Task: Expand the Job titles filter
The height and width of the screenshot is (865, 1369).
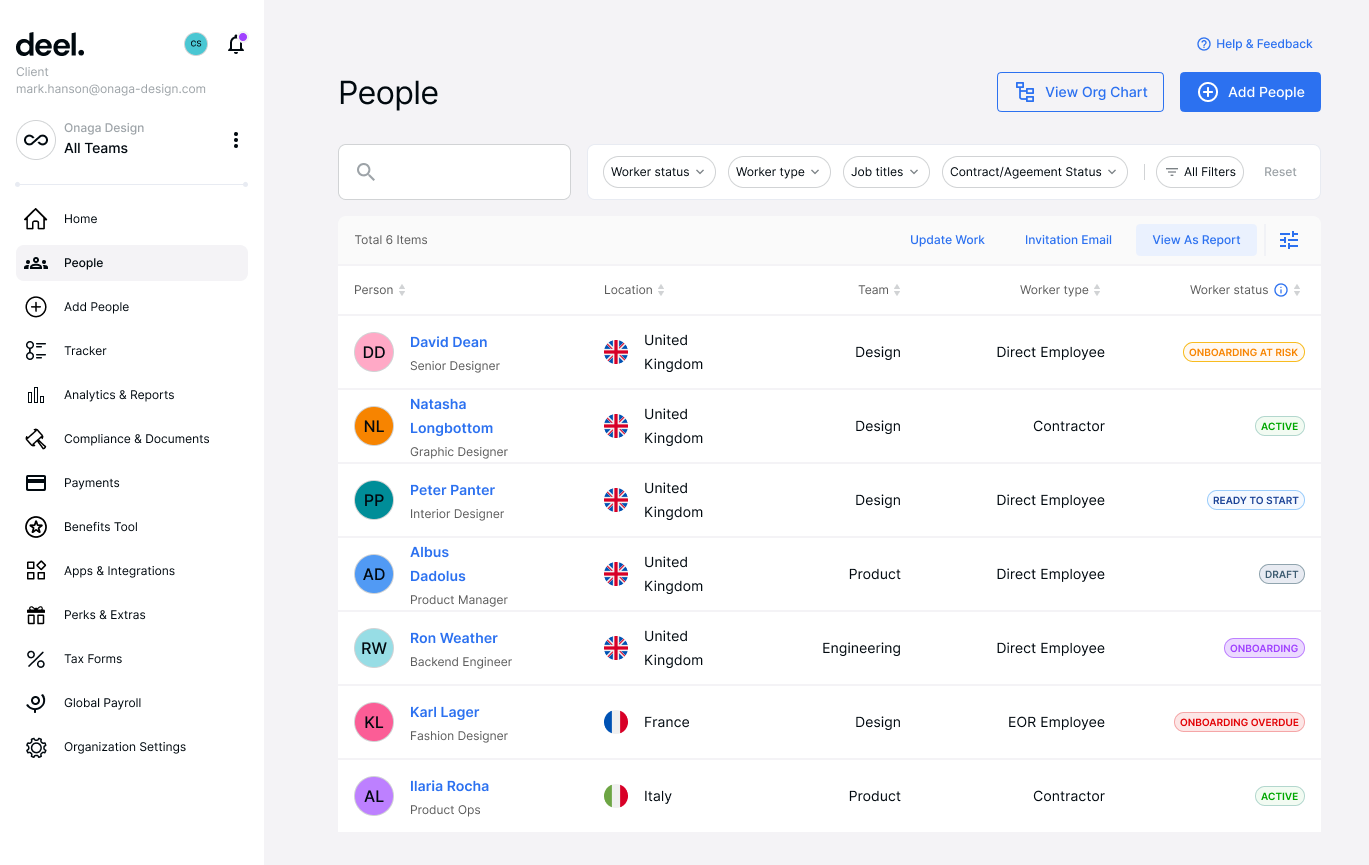Action: click(886, 172)
